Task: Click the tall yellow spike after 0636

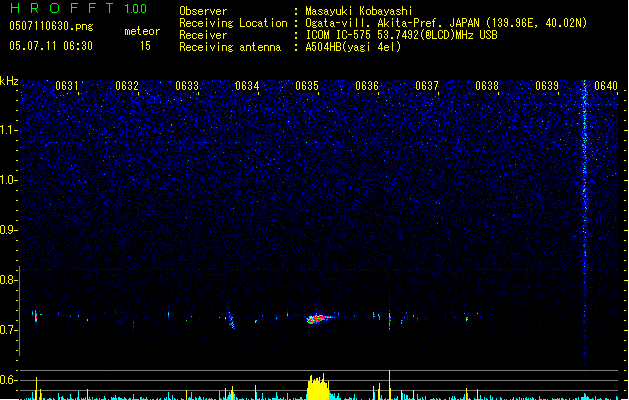Action: pyautogui.click(x=390, y=385)
